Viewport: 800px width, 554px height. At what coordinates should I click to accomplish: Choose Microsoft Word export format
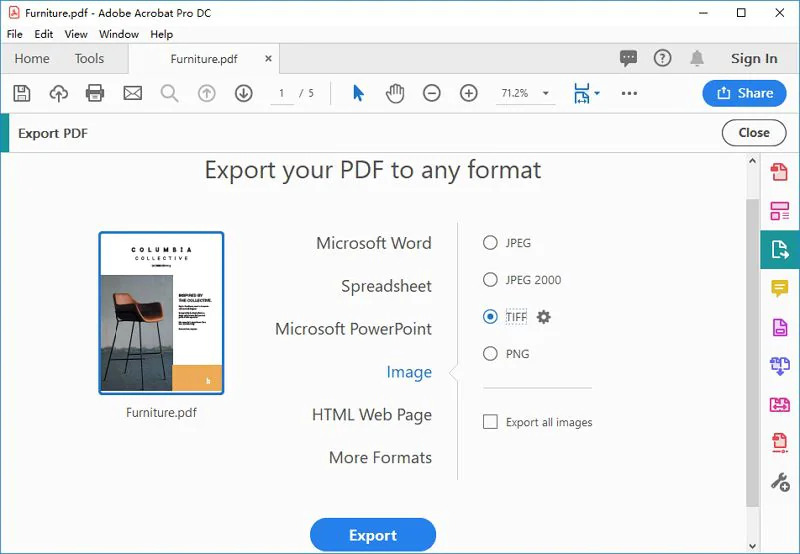tap(373, 243)
